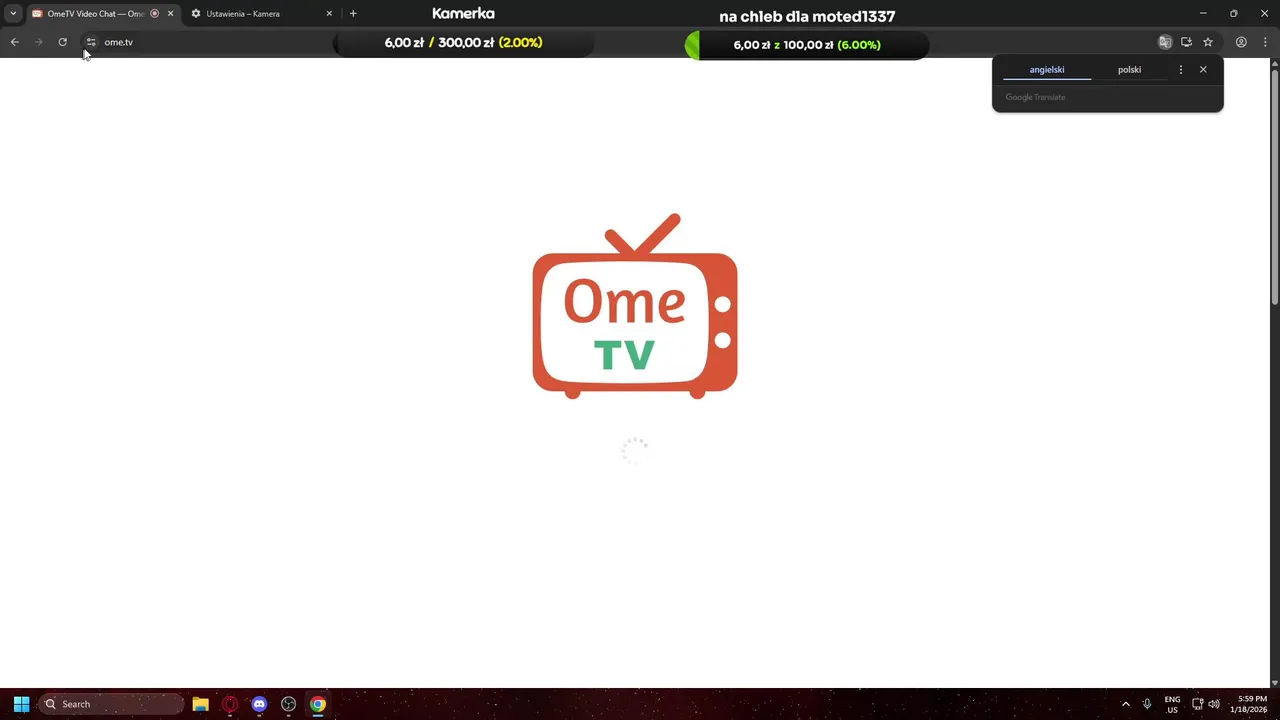Screen dimensions: 1280x720
Task: Click the taskbar Search box
Action: [x=112, y=704]
